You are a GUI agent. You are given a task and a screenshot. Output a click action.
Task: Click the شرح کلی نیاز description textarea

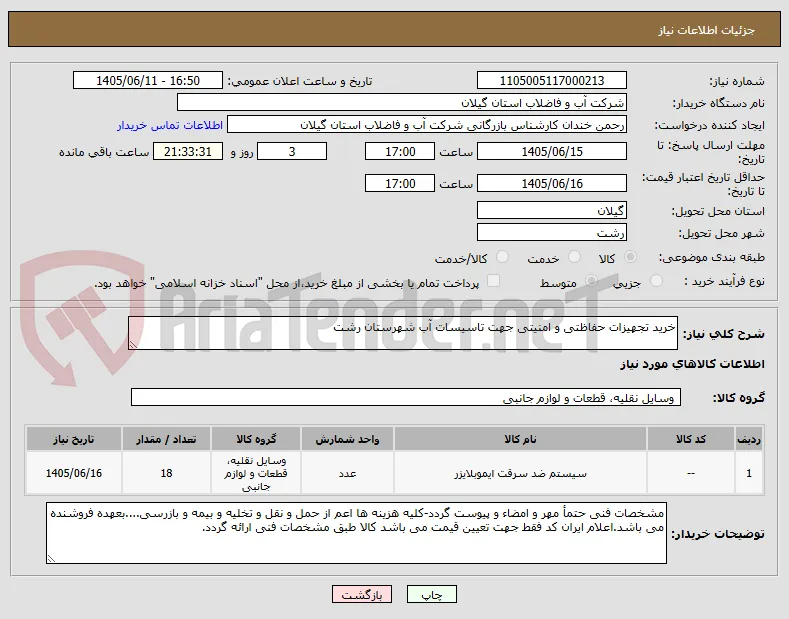403,333
